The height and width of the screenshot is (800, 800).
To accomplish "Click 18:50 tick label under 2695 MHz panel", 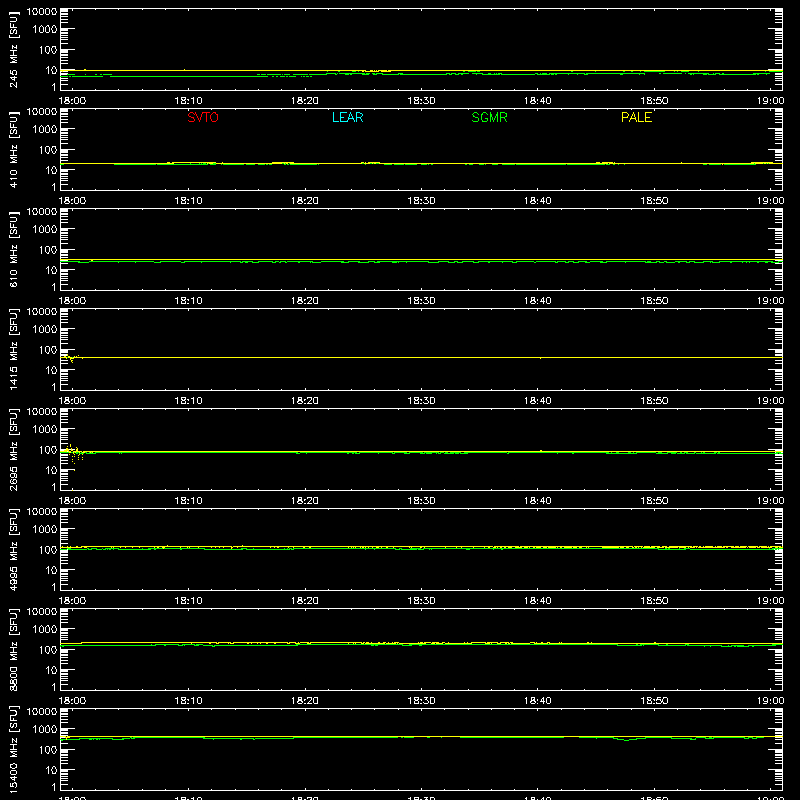I will coord(654,501).
